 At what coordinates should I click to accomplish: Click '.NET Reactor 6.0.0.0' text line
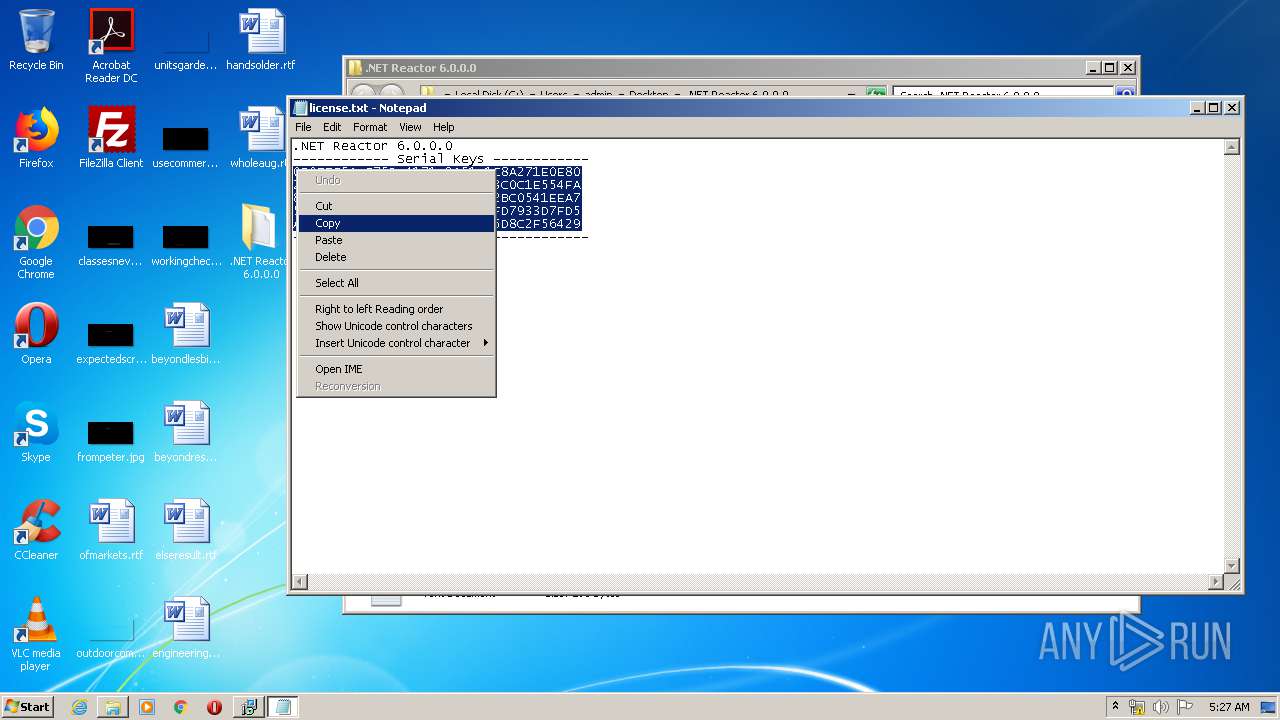373,146
